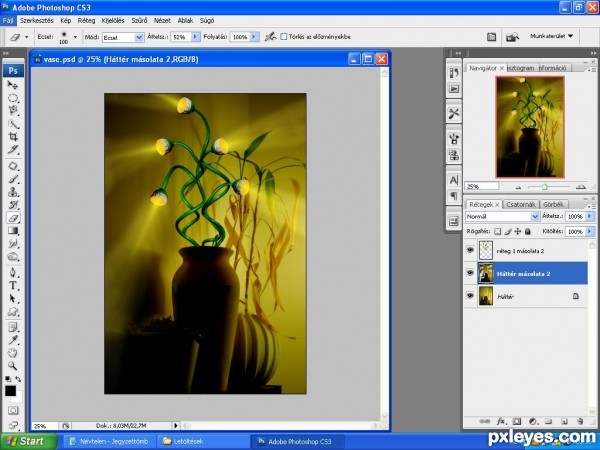The image size is (600, 450).
Task: Open the eraser tool preset picker arrow
Action: point(26,37)
